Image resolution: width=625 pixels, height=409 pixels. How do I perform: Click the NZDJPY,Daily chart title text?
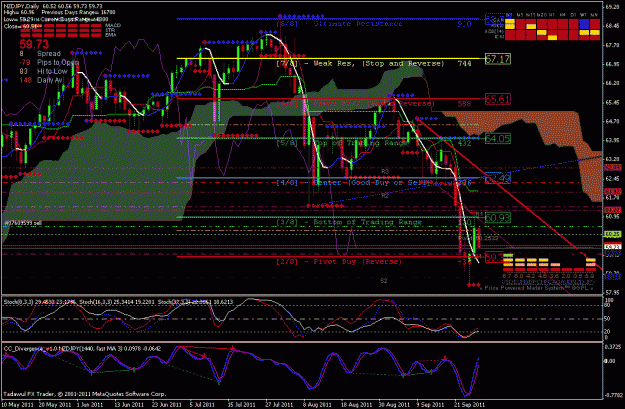tap(21, 6)
